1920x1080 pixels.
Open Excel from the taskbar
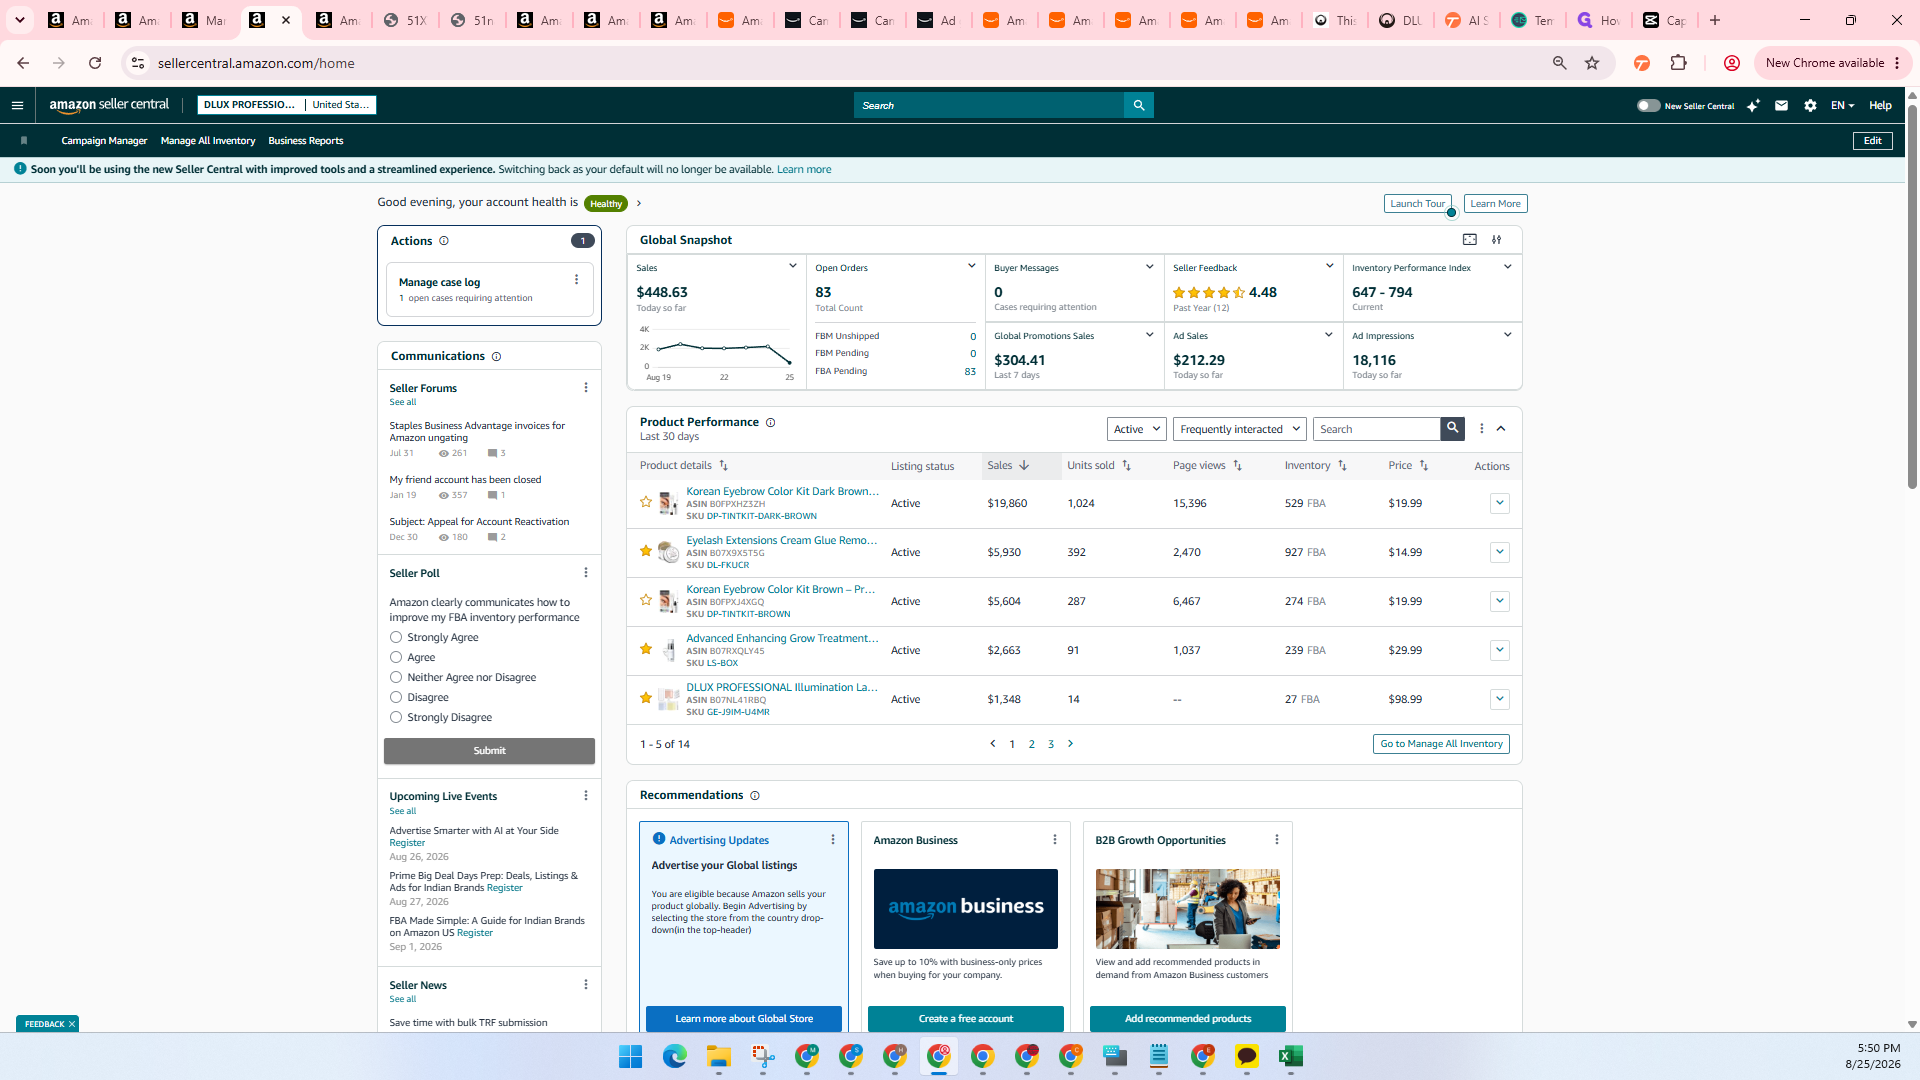1290,1056
